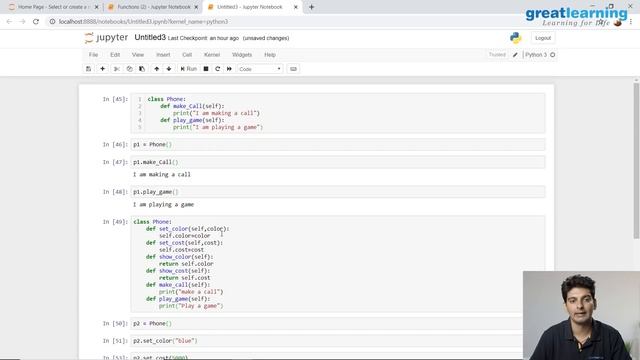The image size is (640, 360).
Task: Click the Jupyter logo
Action: pos(106,38)
